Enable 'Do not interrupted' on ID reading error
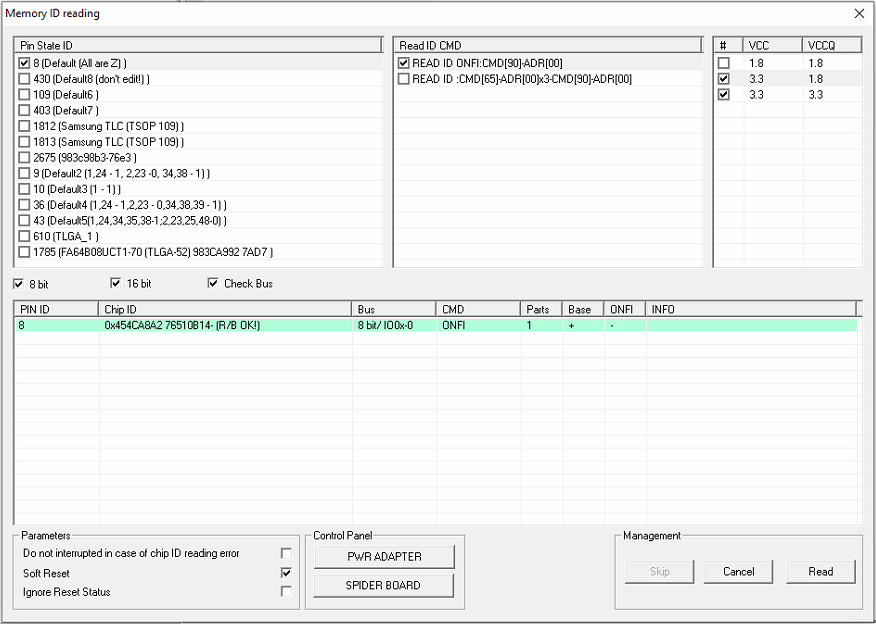Screen dimensions: 876x624 pos(287,553)
